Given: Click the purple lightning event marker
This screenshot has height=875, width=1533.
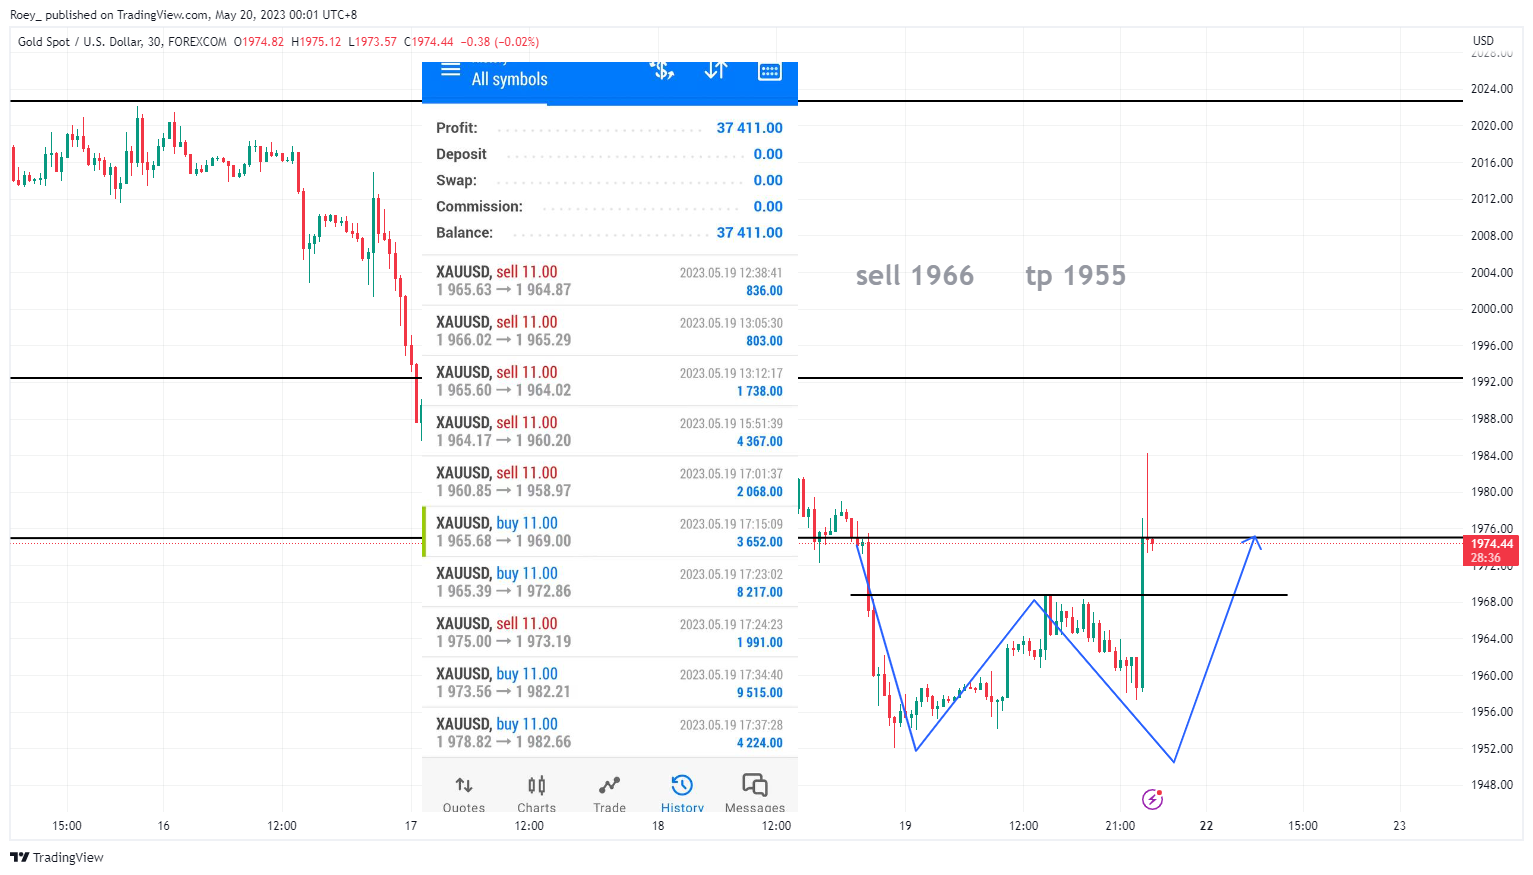Looking at the screenshot, I should tap(1152, 799).
